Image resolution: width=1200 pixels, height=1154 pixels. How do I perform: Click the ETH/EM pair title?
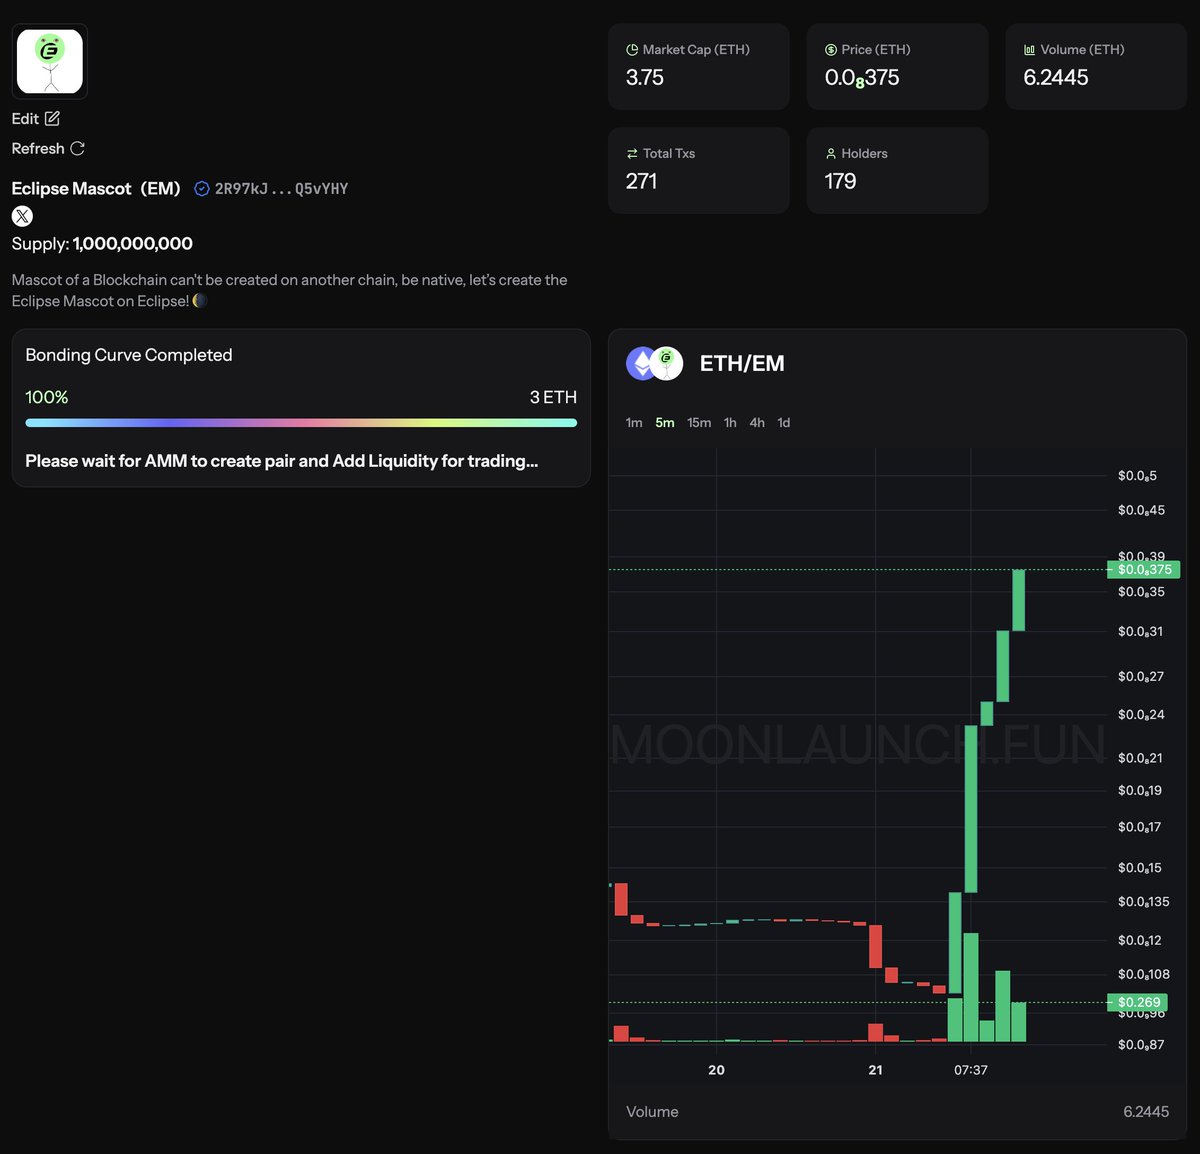(x=742, y=364)
